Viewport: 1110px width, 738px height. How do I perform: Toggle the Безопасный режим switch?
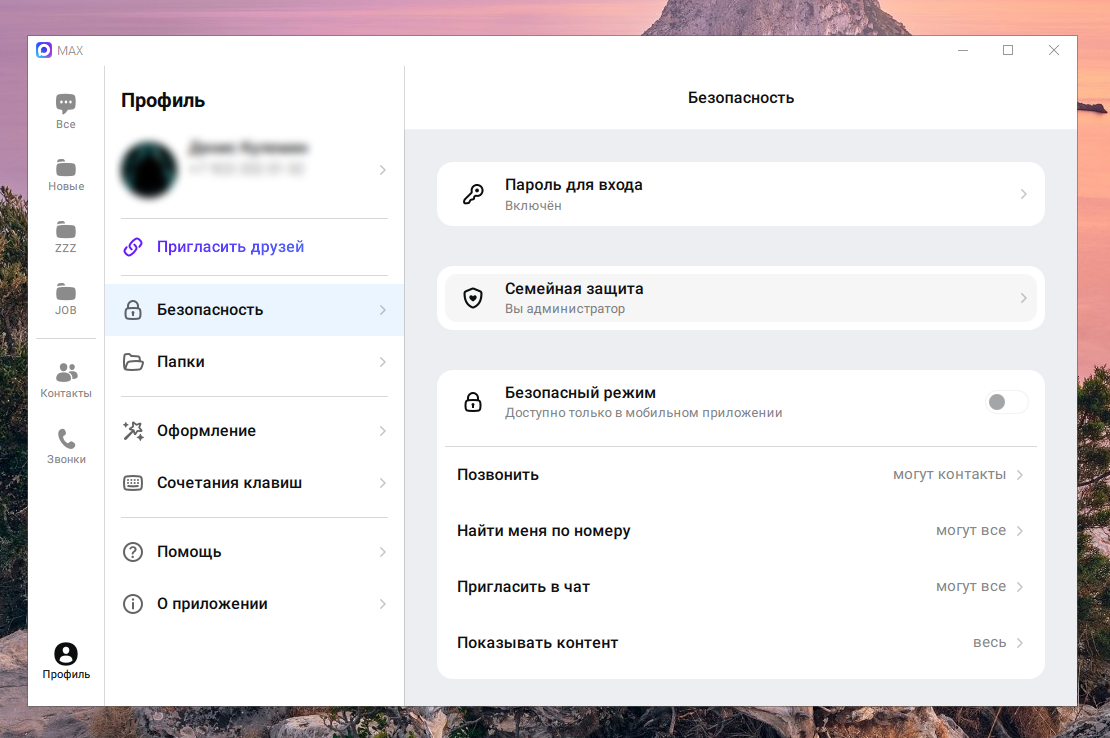point(1006,402)
